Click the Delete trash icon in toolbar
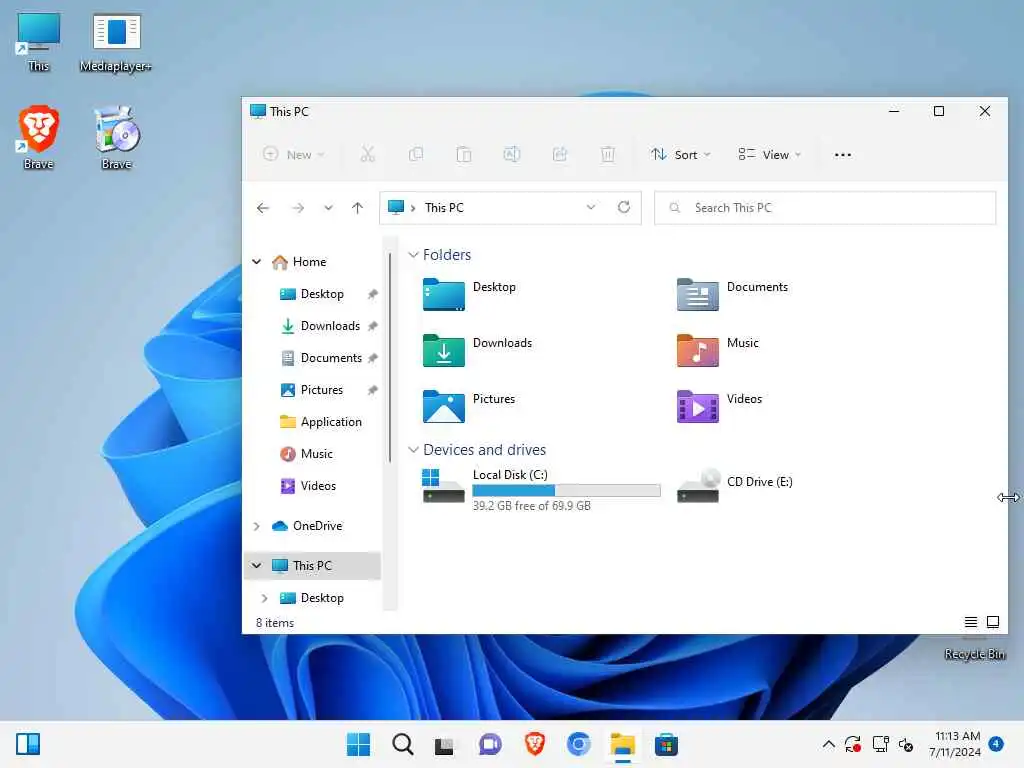Image resolution: width=1024 pixels, height=768 pixels. [608, 155]
